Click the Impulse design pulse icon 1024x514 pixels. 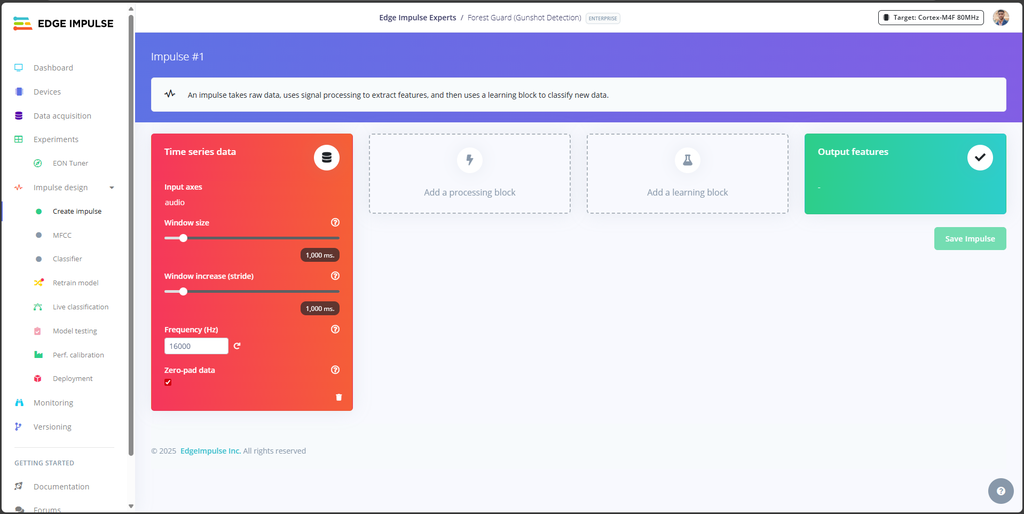tap(19, 187)
